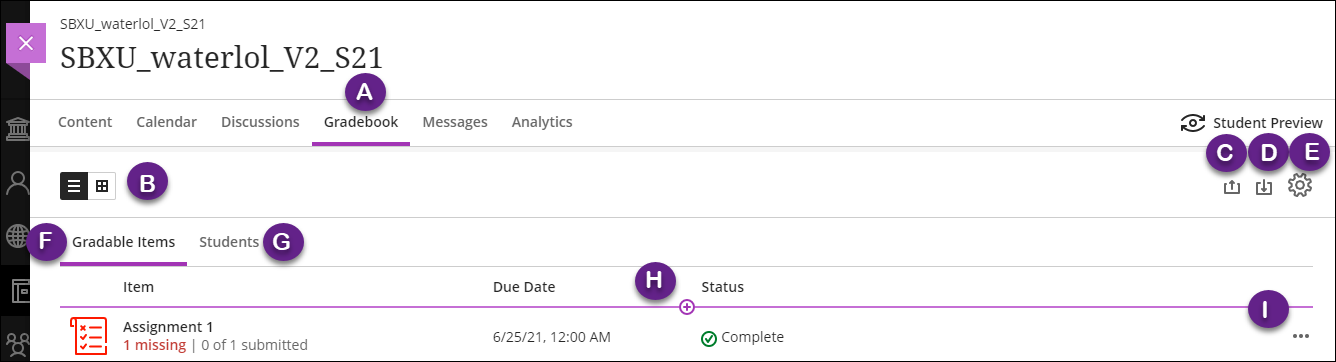Click the globe icon in left sidebar
This screenshot has height=362, width=1336.
tap(17, 236)
